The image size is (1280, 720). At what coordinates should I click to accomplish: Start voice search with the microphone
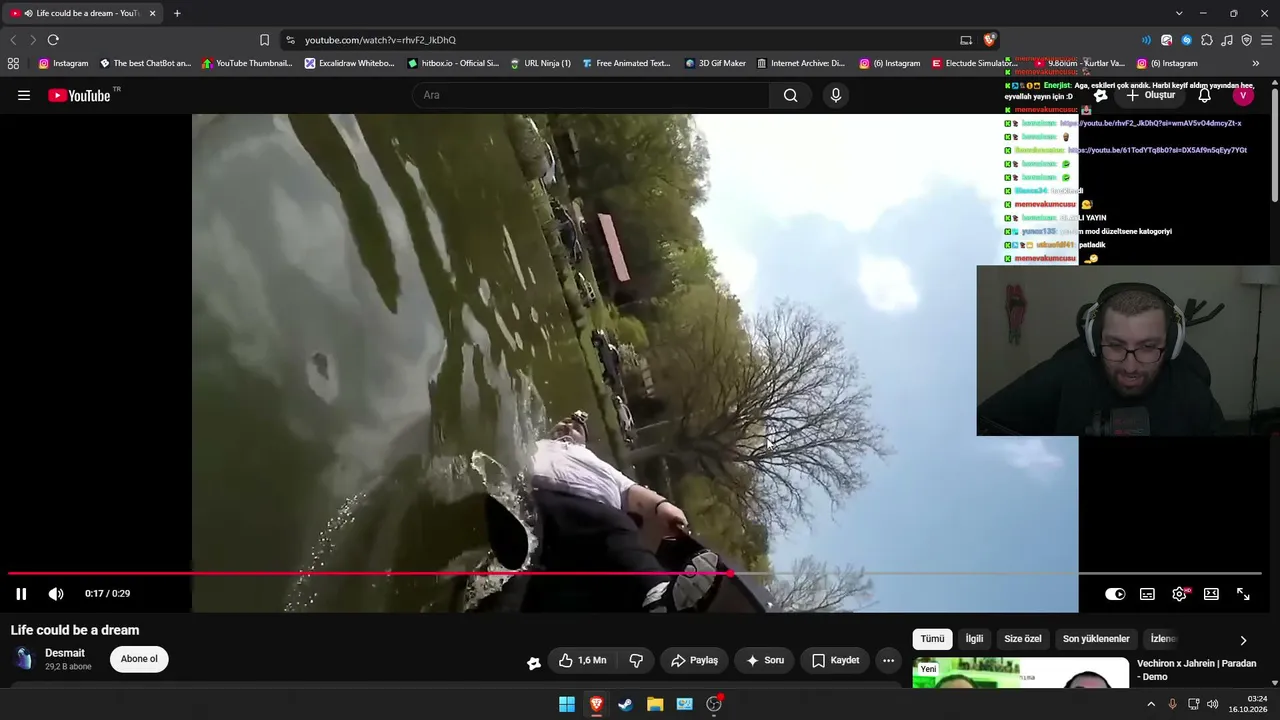836,95
